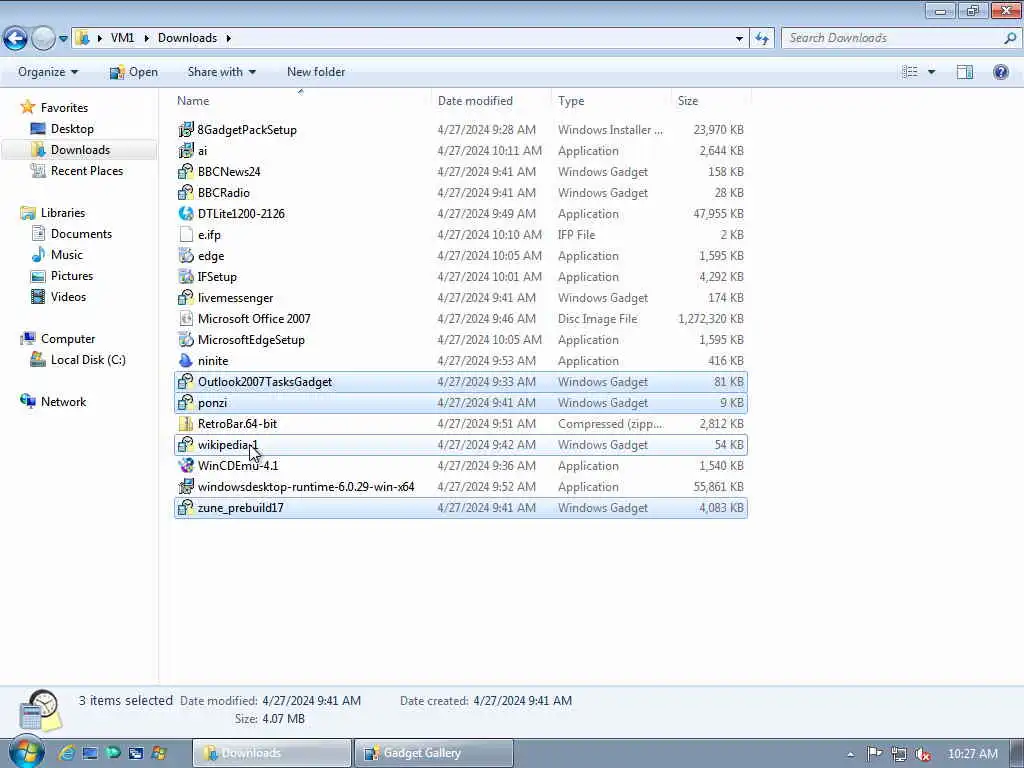The image size is (1024, 768).
Task: Open Local Disk (C:) in sidebar
Action: coord(88,360)
